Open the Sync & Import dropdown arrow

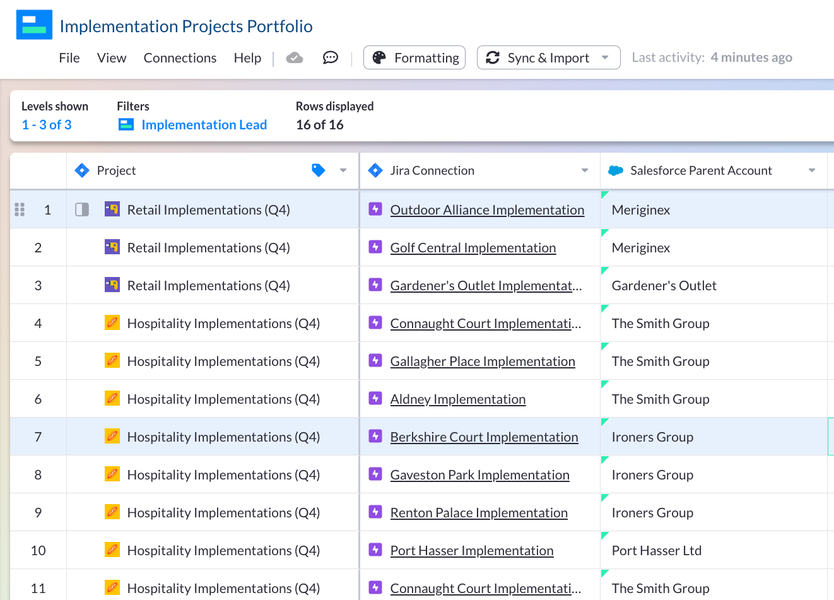click(605, 57)
